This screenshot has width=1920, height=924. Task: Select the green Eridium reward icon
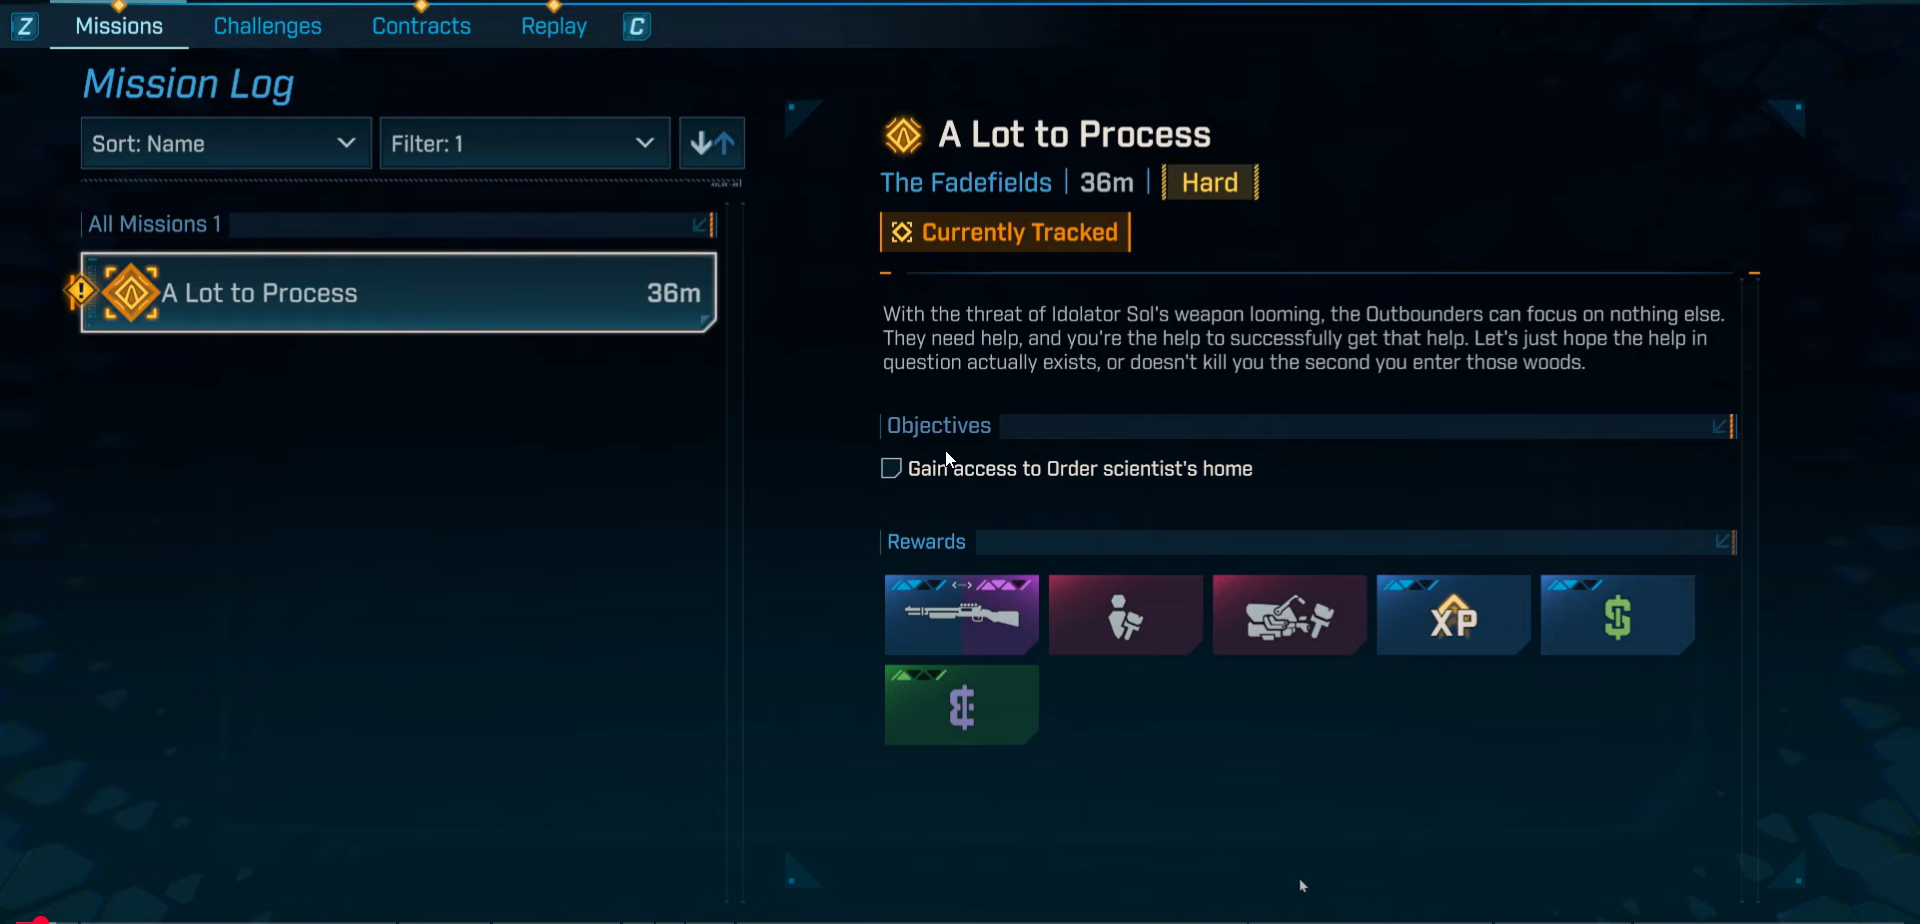pos(961,704)
